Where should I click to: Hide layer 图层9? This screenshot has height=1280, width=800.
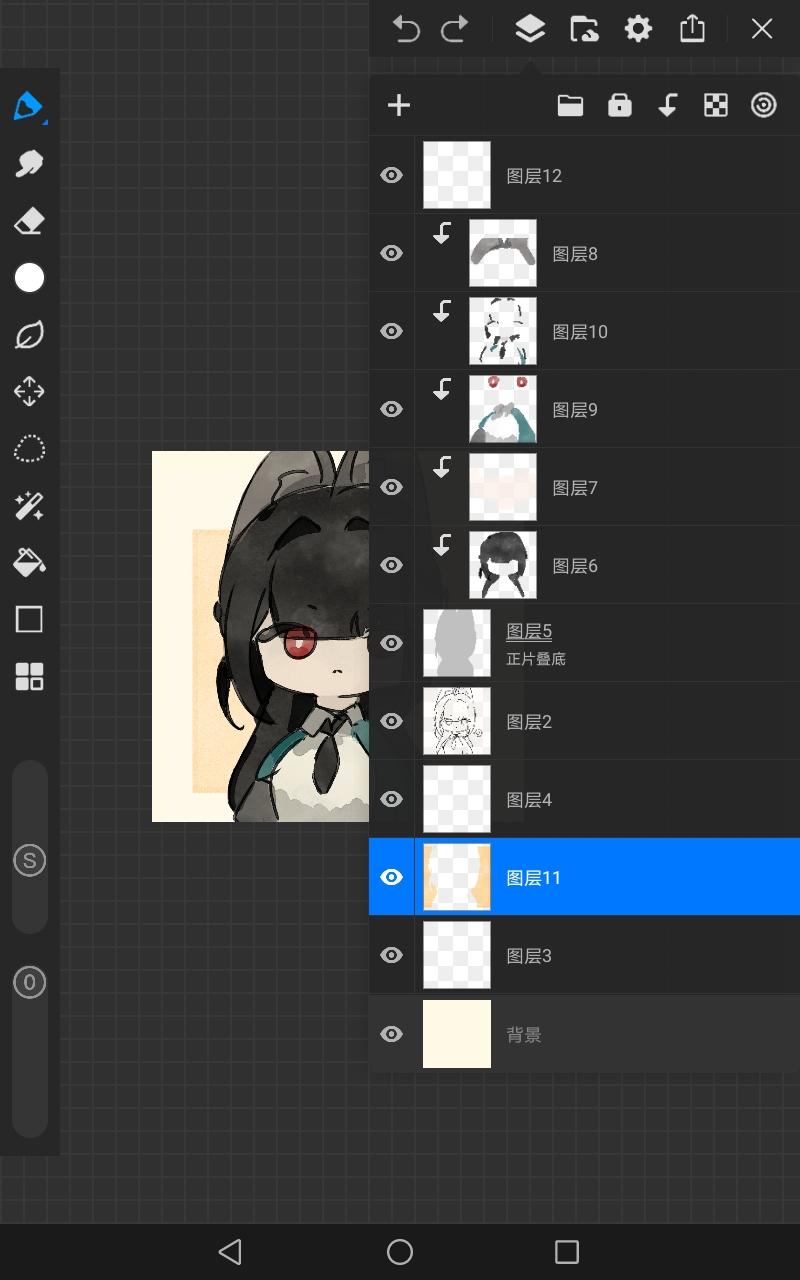coord(392,410)
